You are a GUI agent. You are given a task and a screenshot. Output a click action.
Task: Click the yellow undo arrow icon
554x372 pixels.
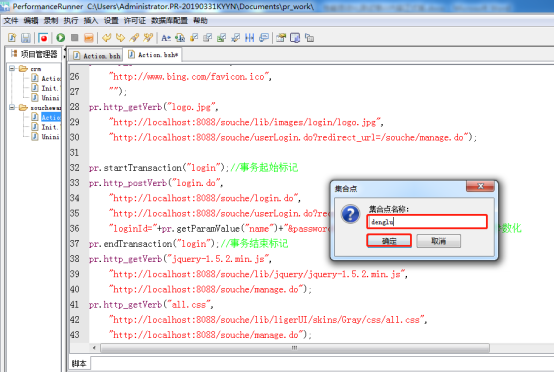pyautogui.click(x=106, y=37)
